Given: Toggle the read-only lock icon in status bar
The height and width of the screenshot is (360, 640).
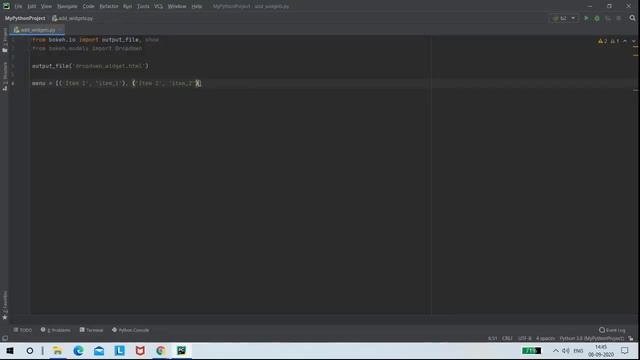Looking at the screenshot, I should (x=631, y=338).
